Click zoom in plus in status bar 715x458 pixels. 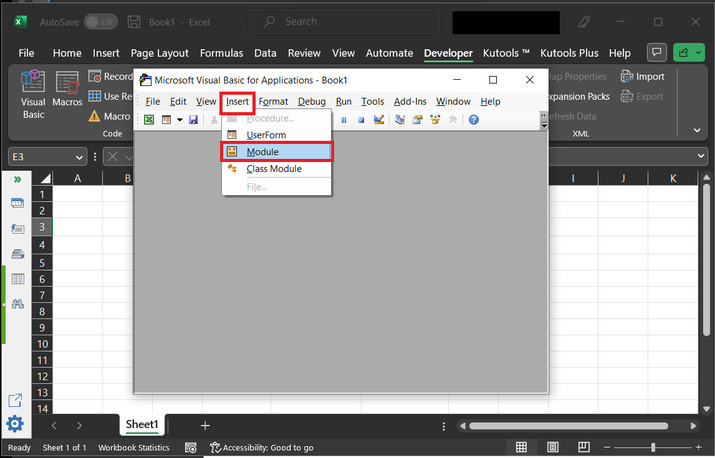(699, 447)
